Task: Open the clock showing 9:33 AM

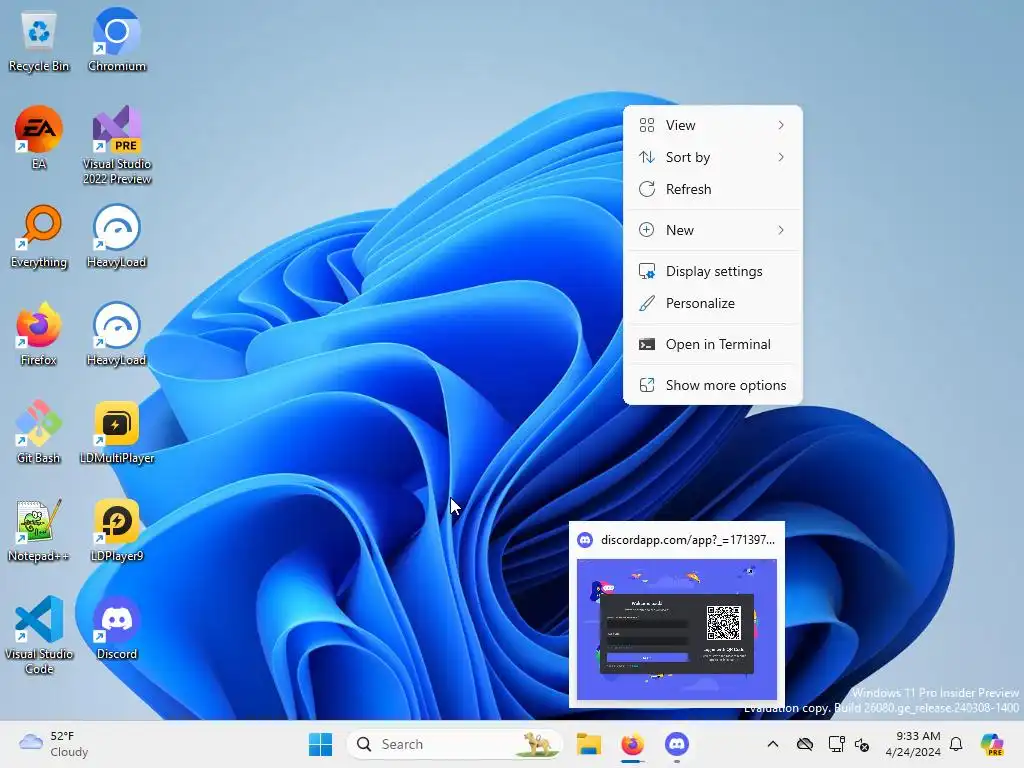Action: tap(913, 744)
